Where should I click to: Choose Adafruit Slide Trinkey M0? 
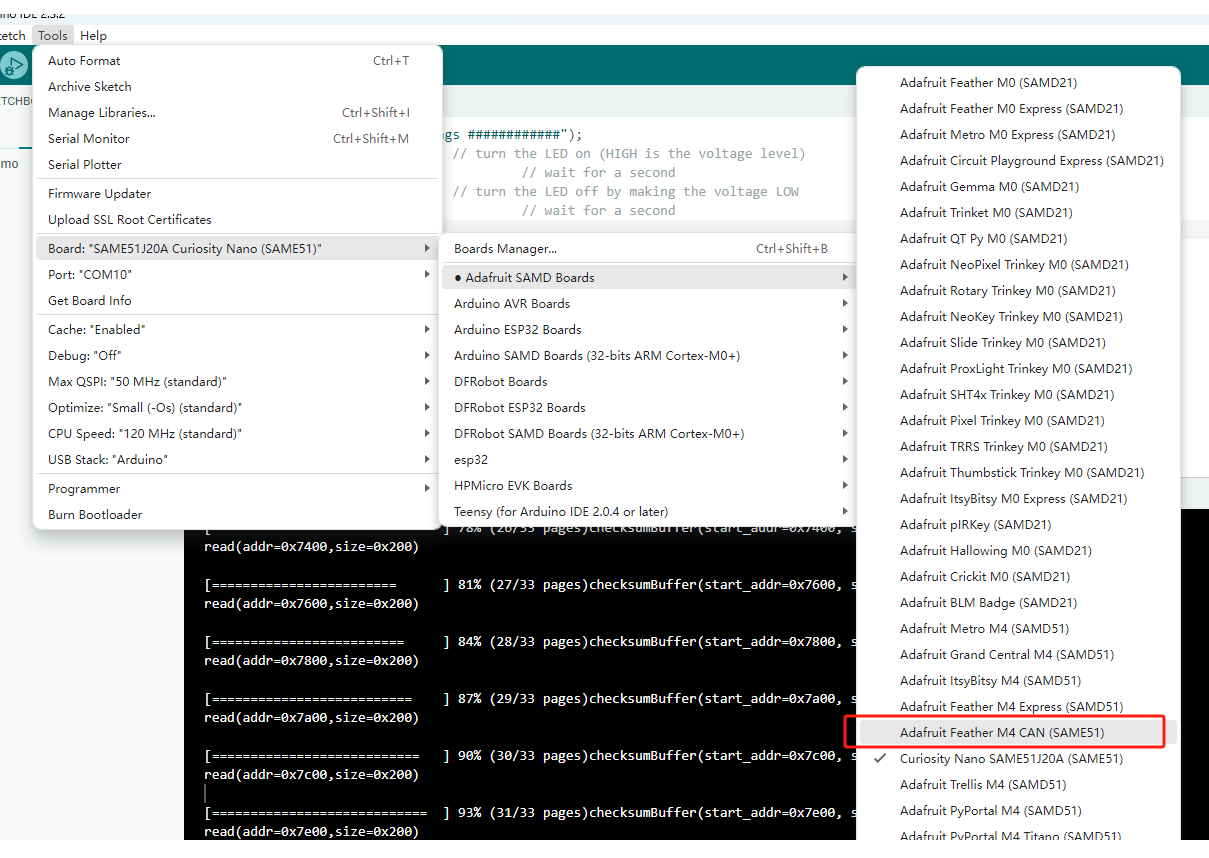(x=1018, y=343)
